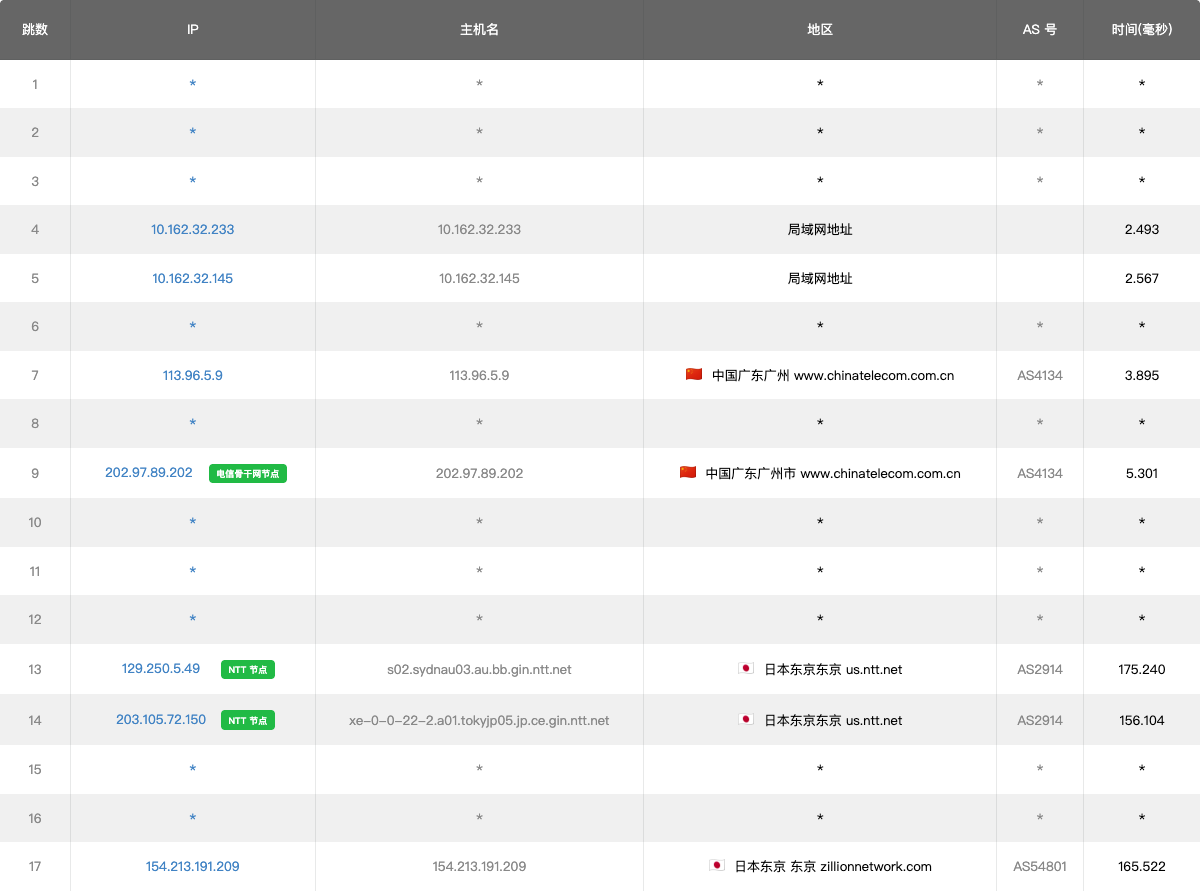The width and height of the screenshot is (1200, 891).
Task: Open IP link 10.162.32.233
Action: click(193, 229)
